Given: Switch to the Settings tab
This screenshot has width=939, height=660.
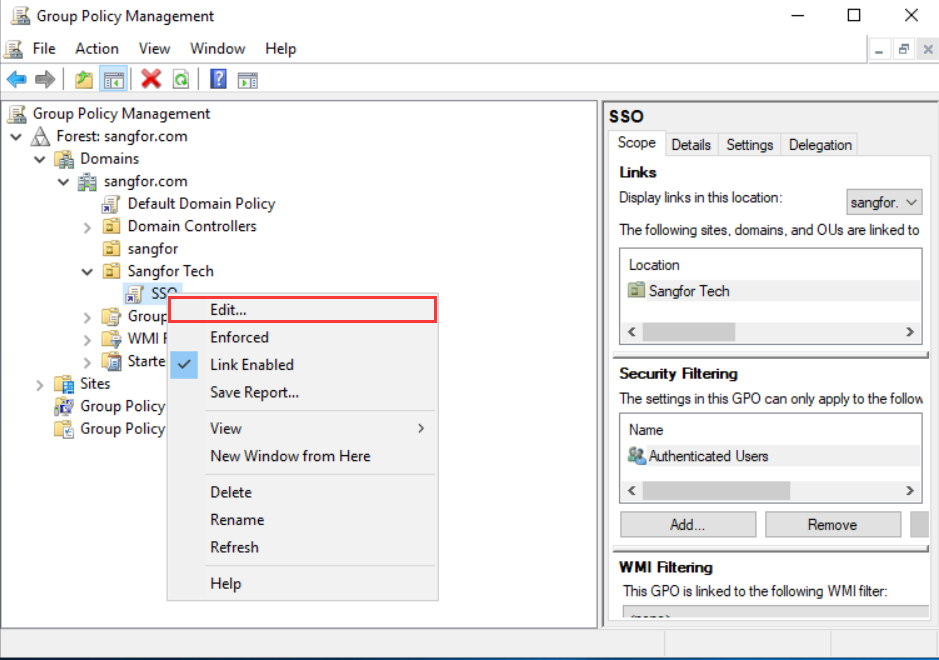Looking at the screenshot, I should tap(749, 145).
